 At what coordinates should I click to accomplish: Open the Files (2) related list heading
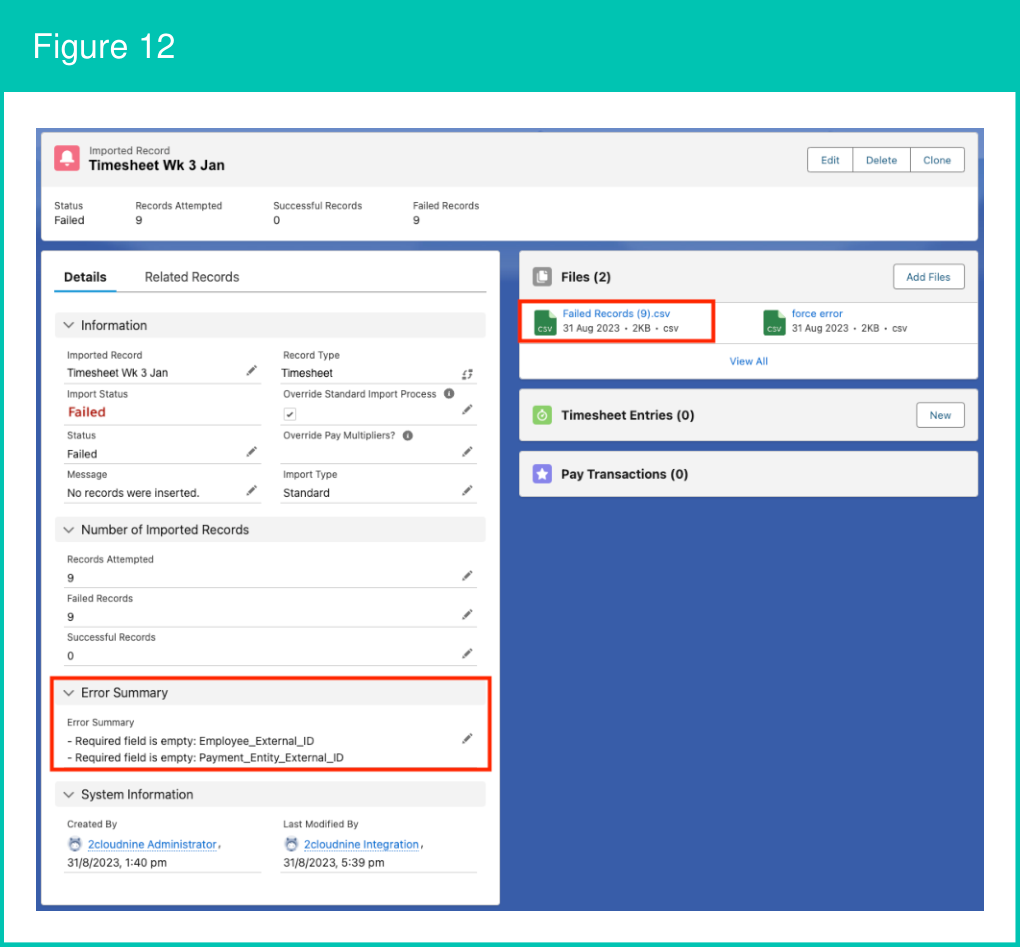[x=586, y=277]
